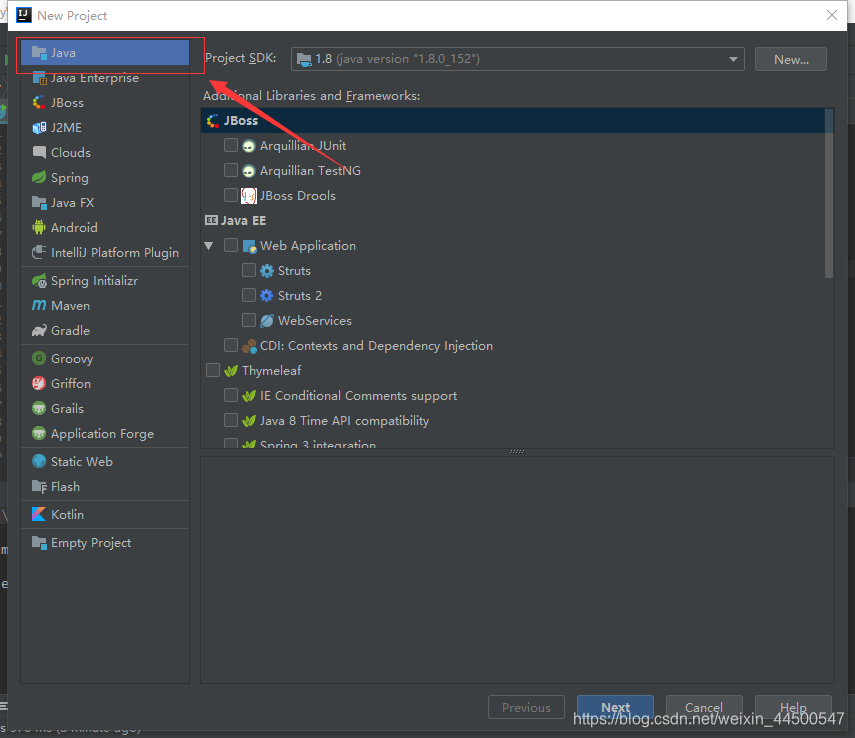Enable CDI Contexts and Dependency Injection
Viewport: 855px width, 738px height.
coord(231,345)
